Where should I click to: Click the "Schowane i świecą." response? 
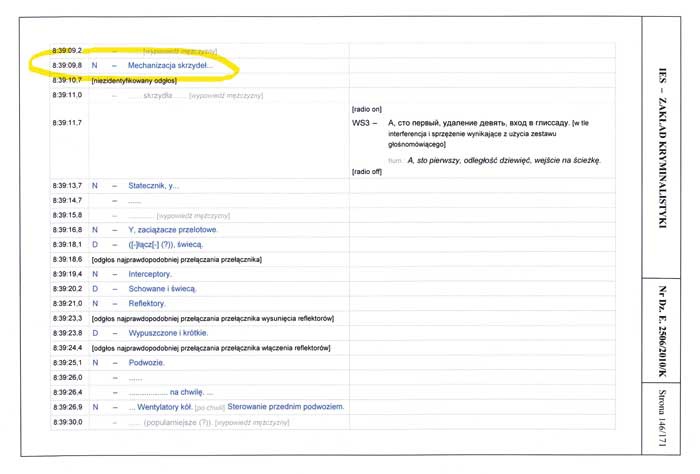pos(162,289)
